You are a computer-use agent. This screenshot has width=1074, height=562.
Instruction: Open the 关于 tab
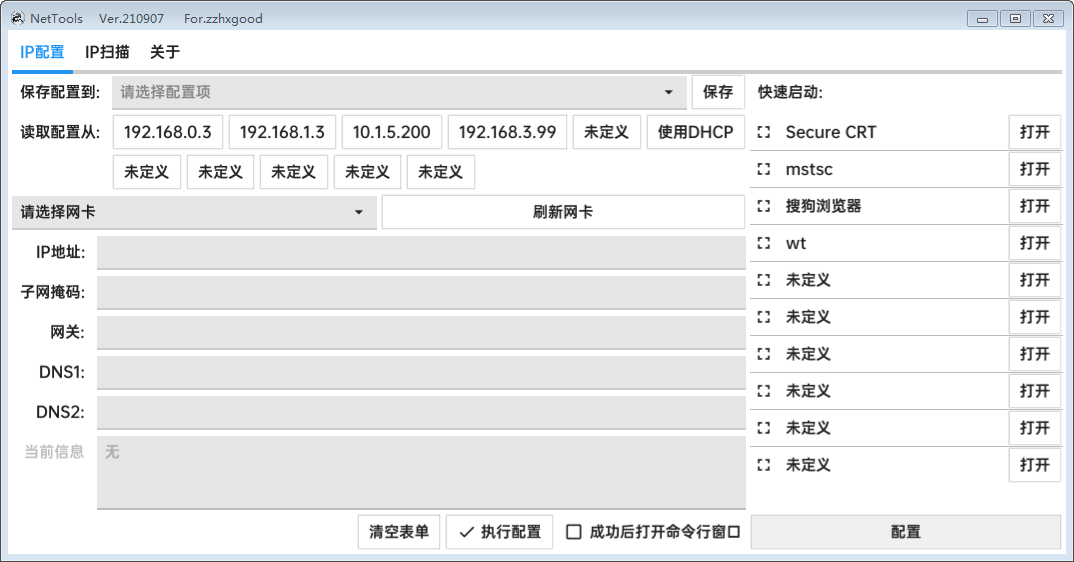point(165,52)
